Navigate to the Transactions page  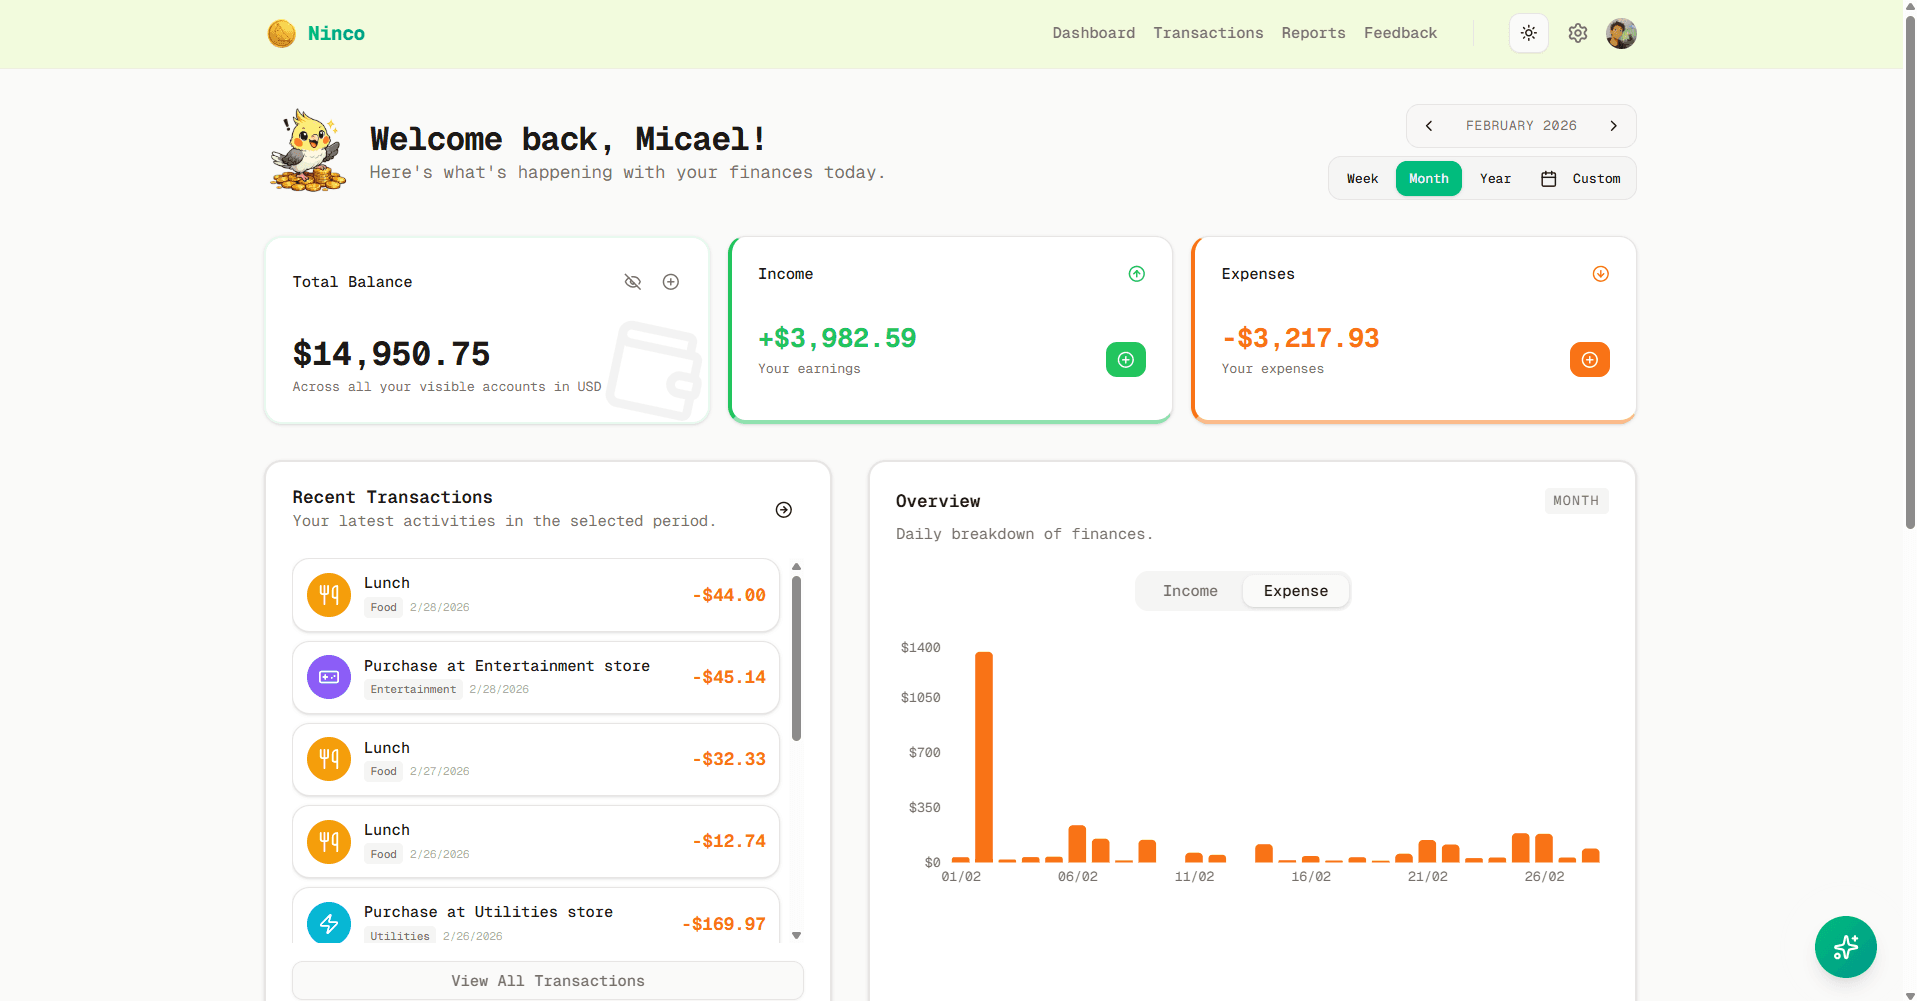pos(1208,33)
